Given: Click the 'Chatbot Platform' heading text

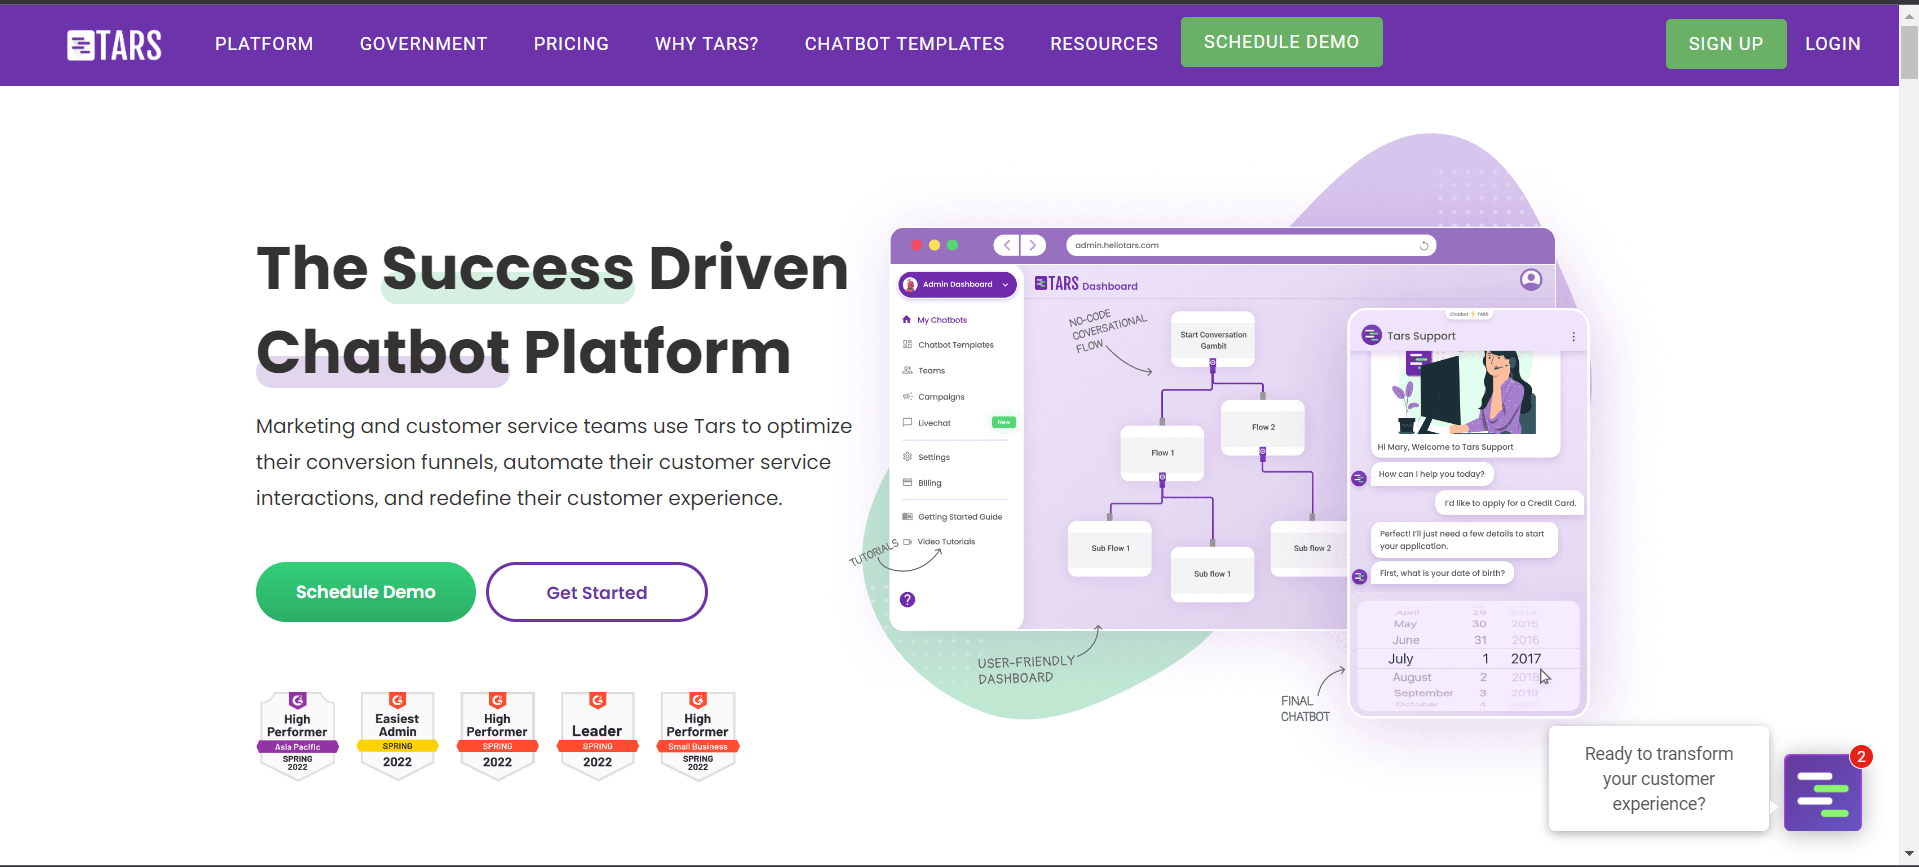Looking at the screenshot, I should click(523, 352).
